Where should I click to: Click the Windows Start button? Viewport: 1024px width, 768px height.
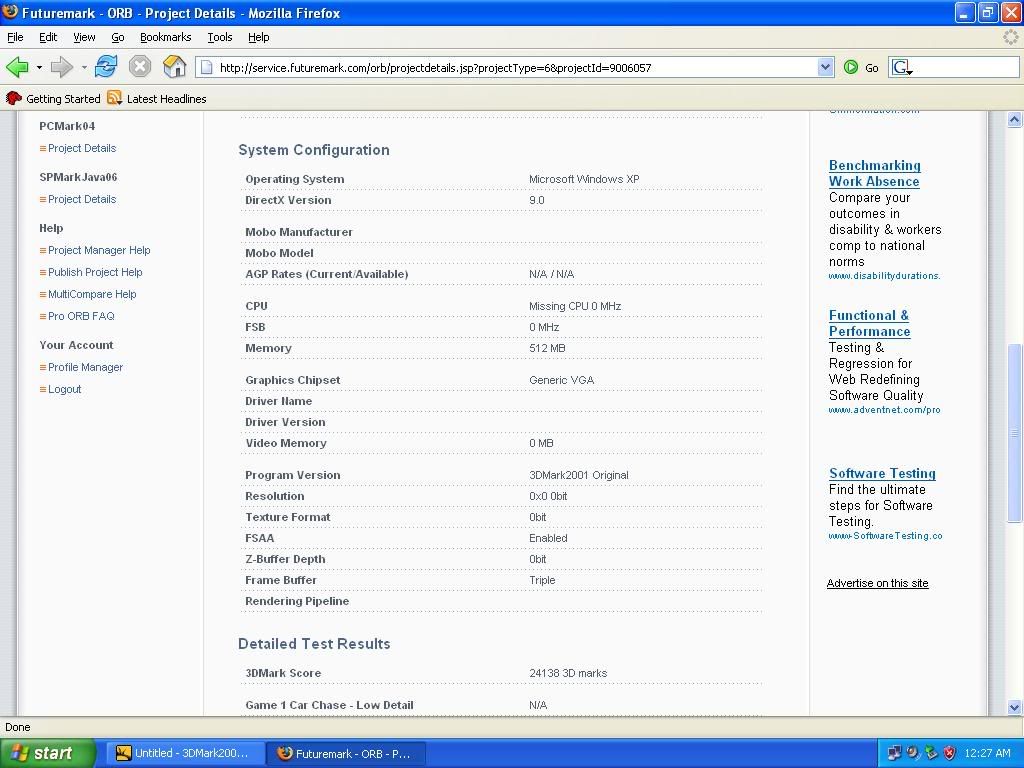[x=47, y=753]
